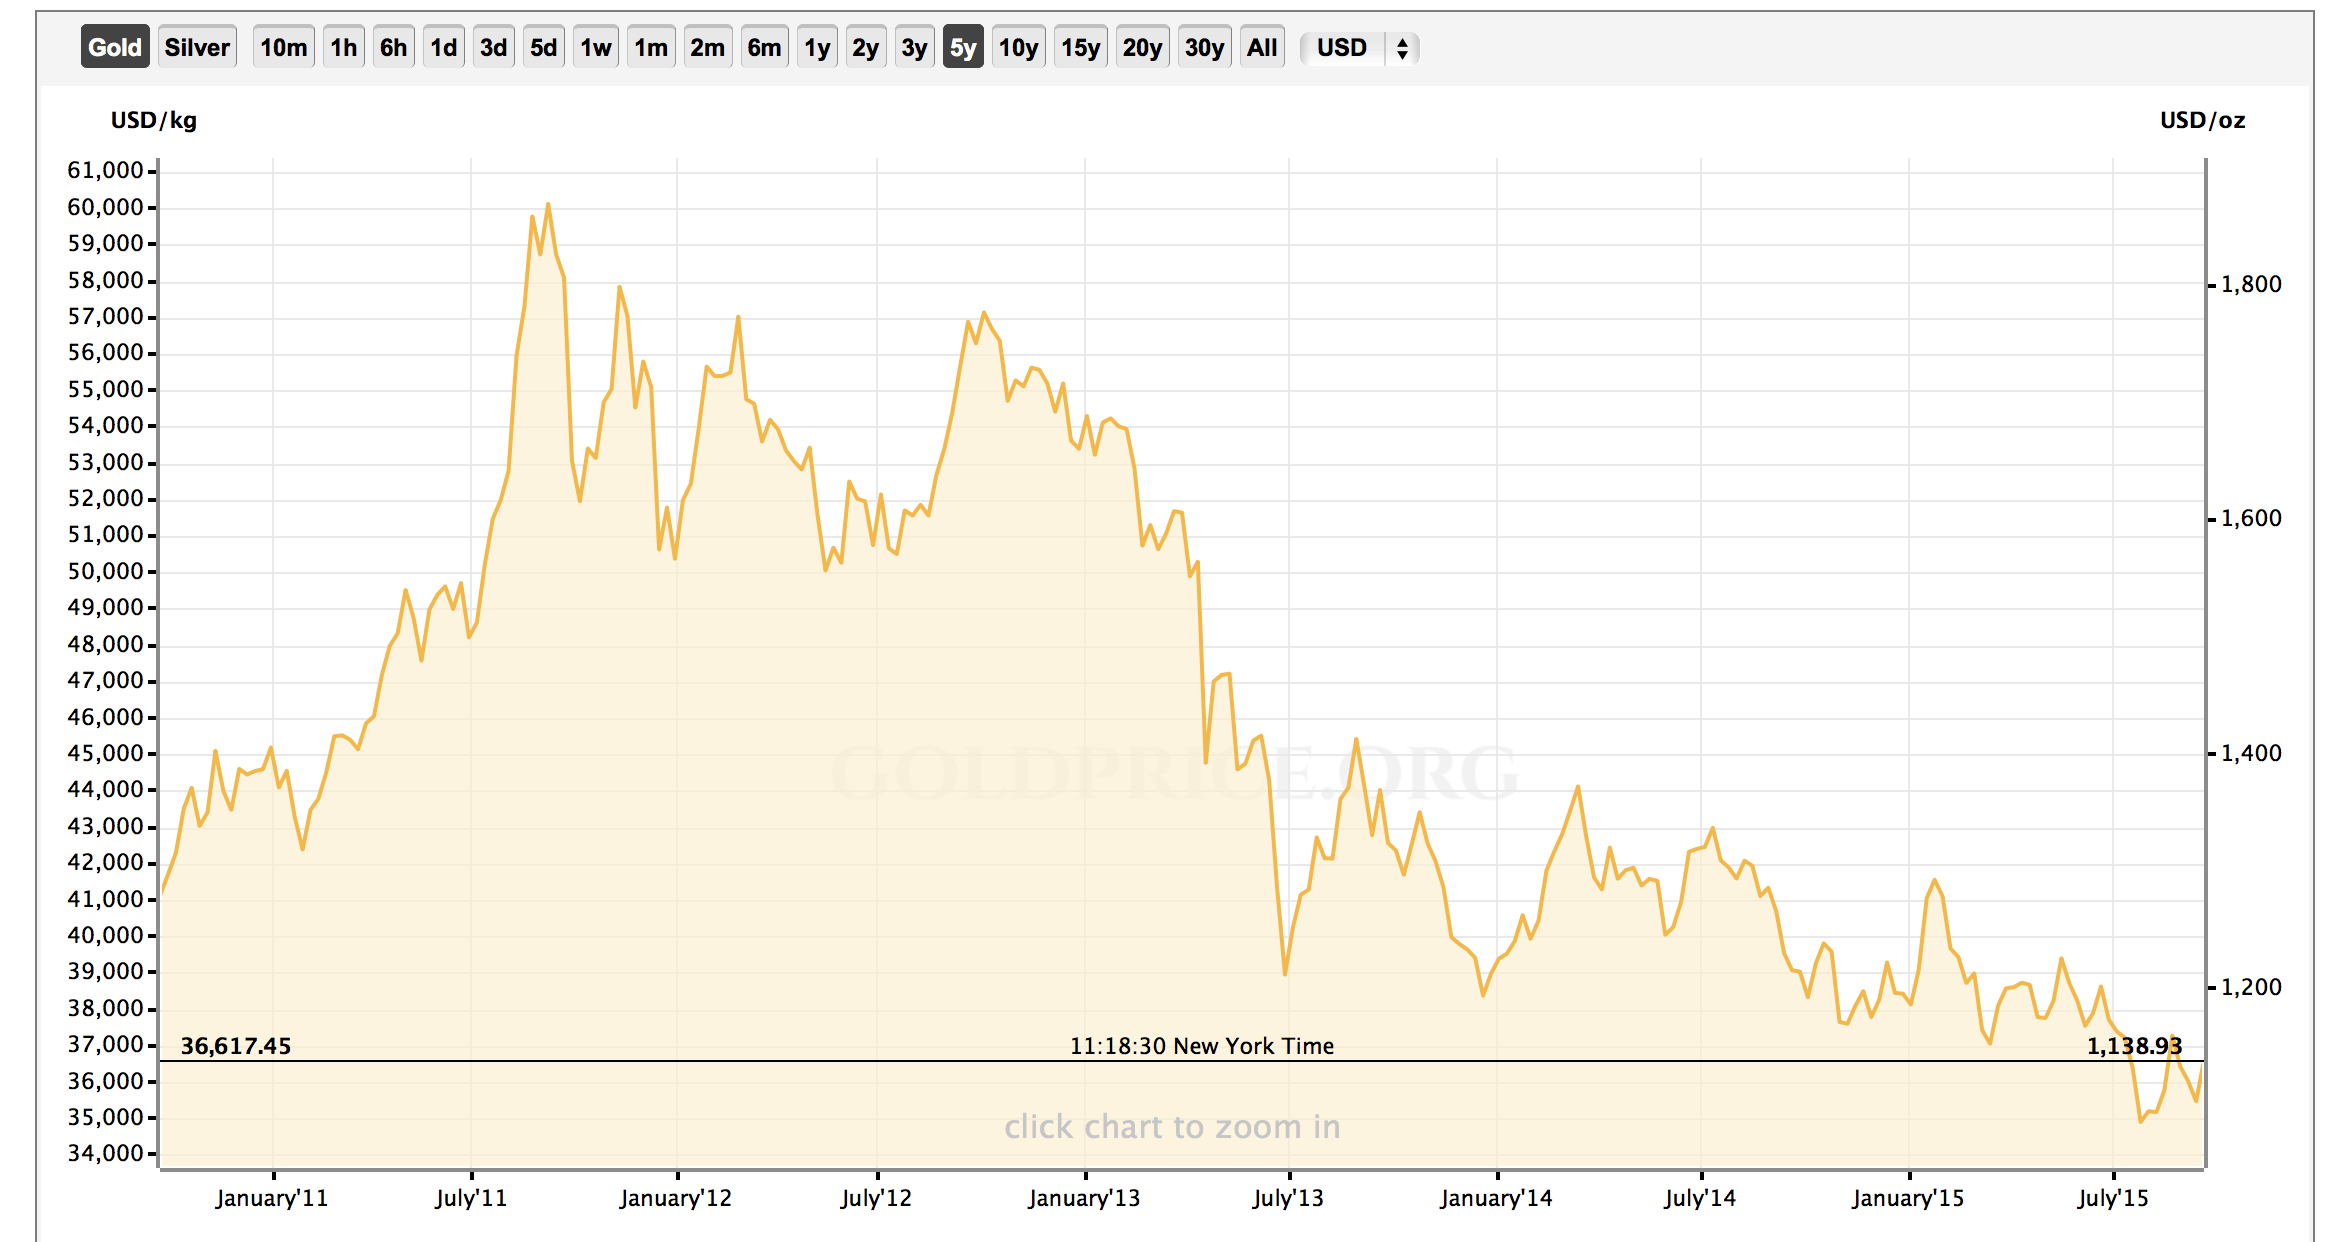2342x1242 pixels.
Task: Click the July'13 axis marker
Action: click(x=1288, y=1197)
